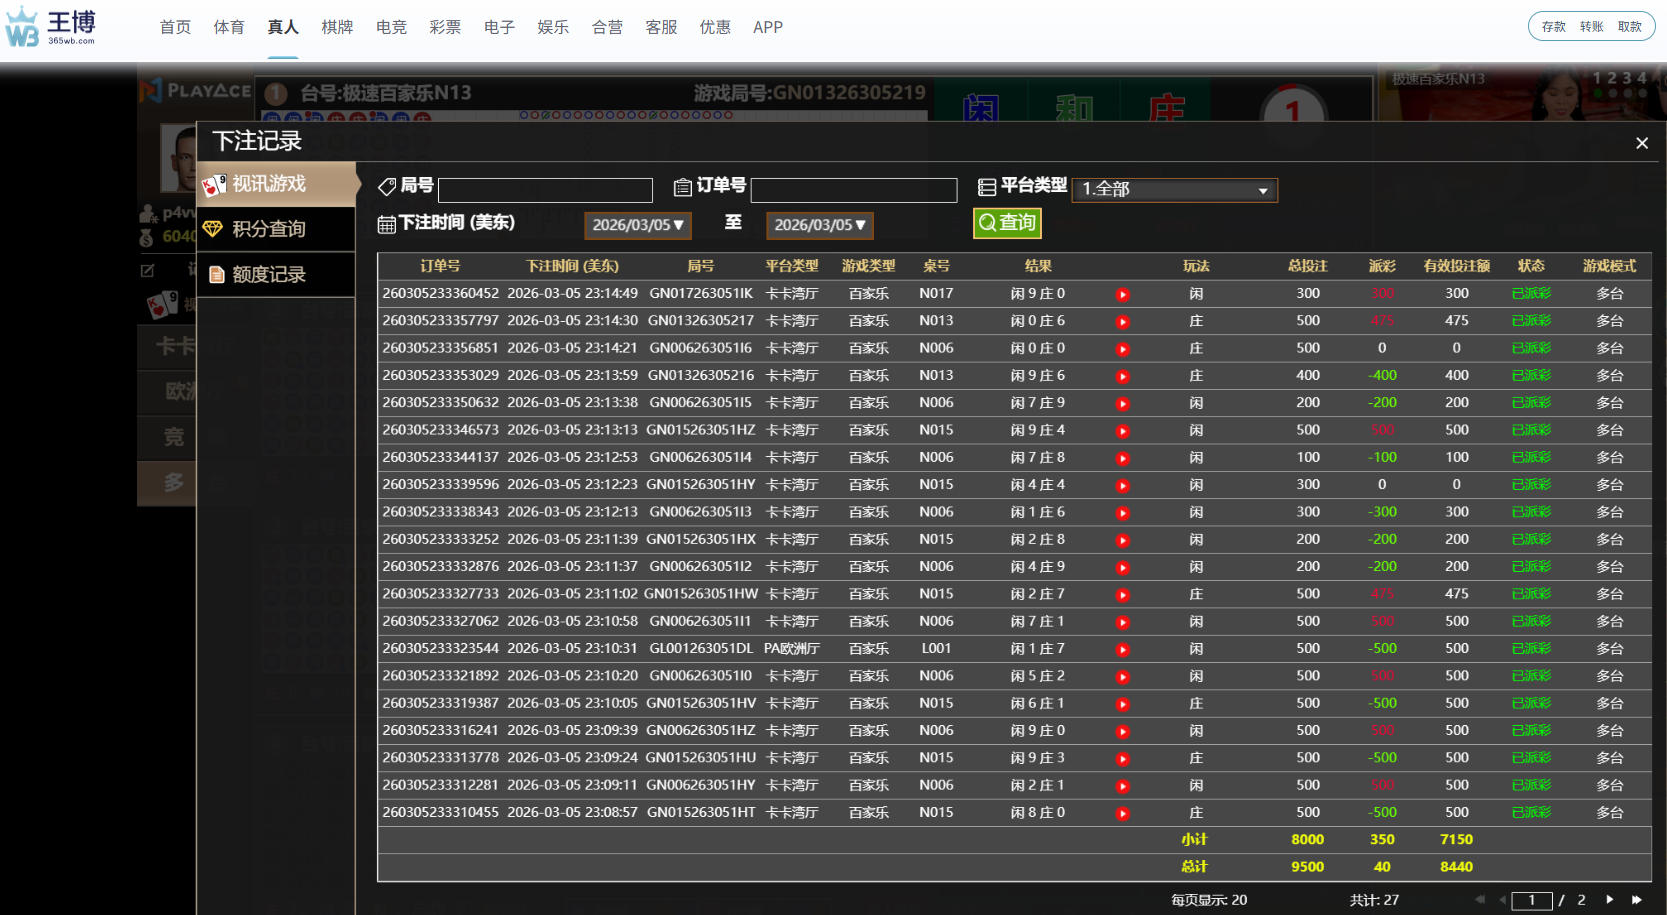Go to next page of bet records
The image size is (1667, 915).
(x=1609, y=900)
